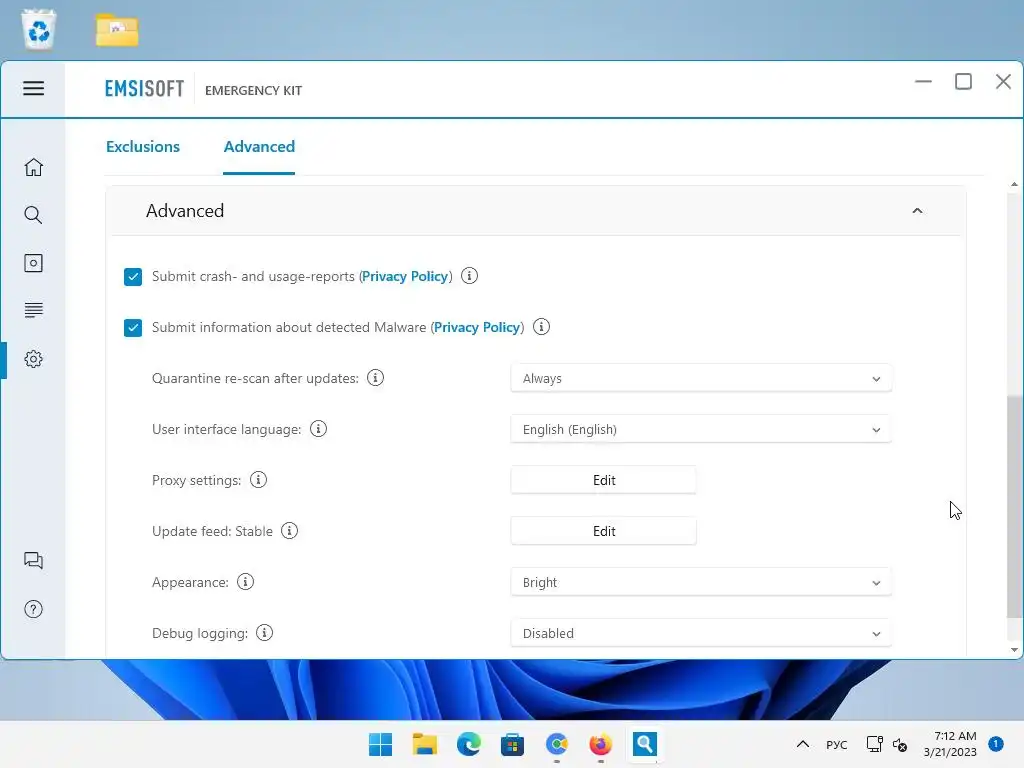Open the chat feedback icon in sidebar
1024x768 pixels.
coord(33,560)
